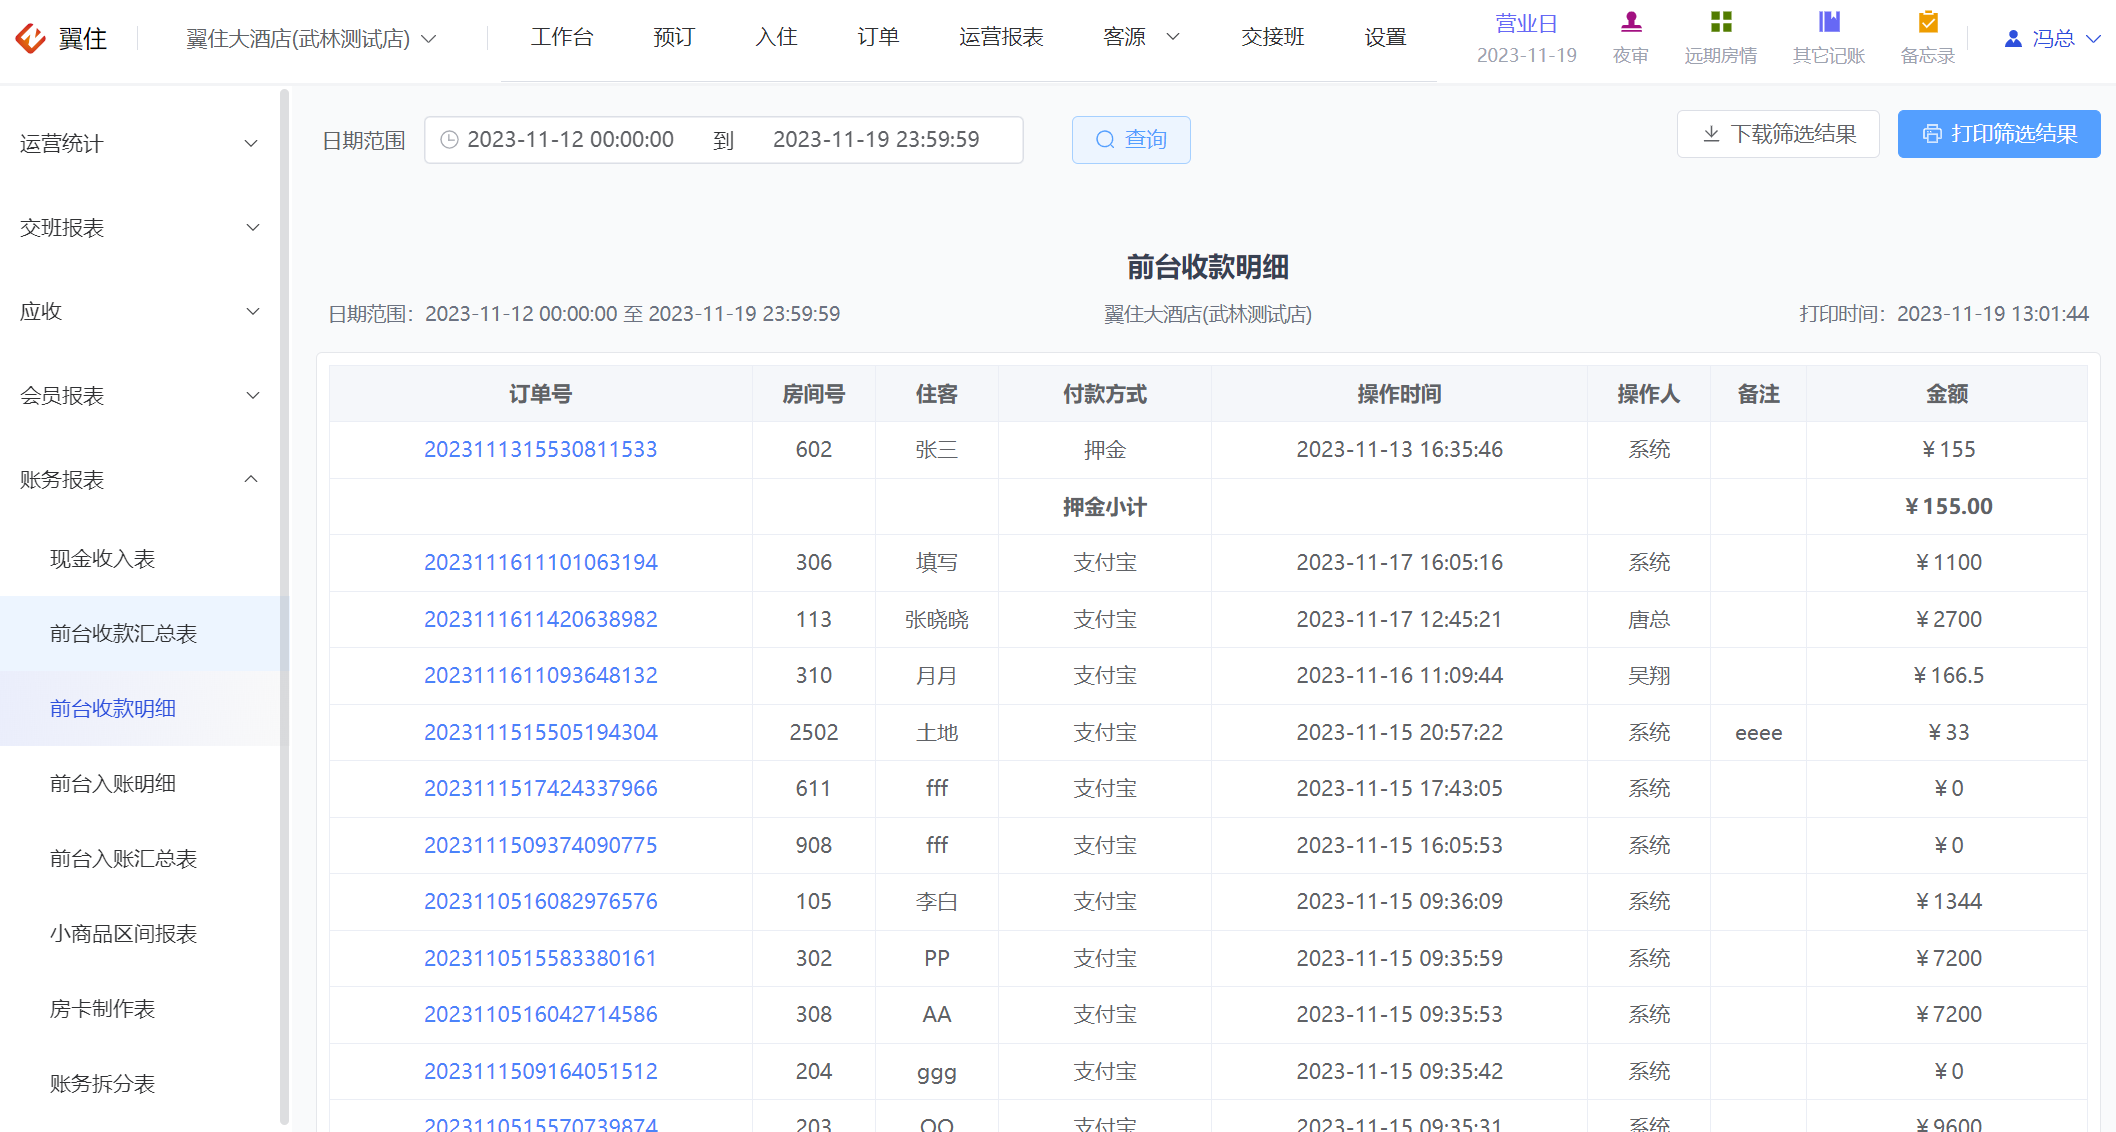The image size is (2116, 1132).
Task: Open the 冯总 user account dropdown
Action: tap(2052, 38)
